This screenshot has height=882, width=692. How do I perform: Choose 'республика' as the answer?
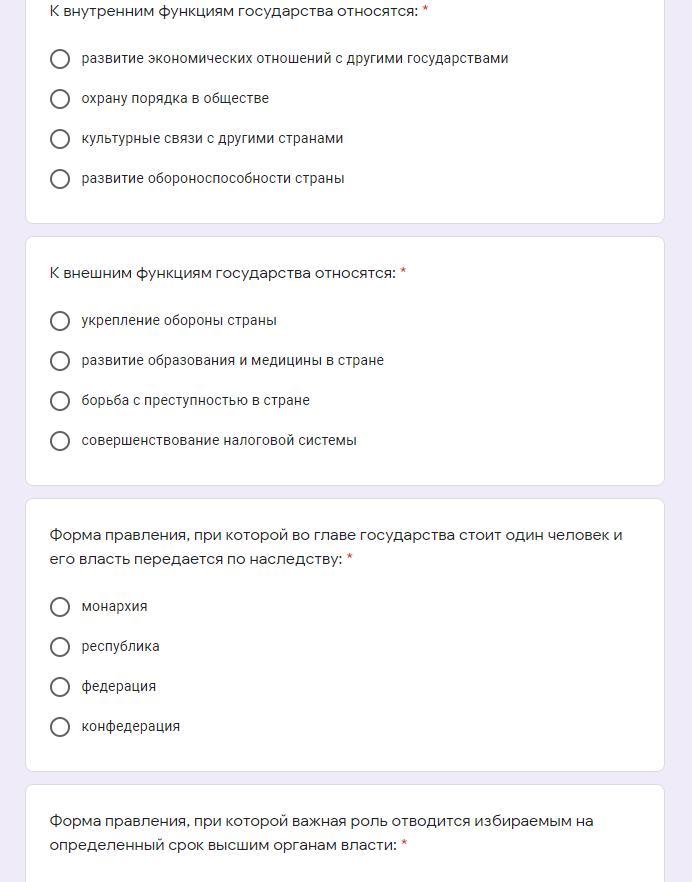coord(60,647)
